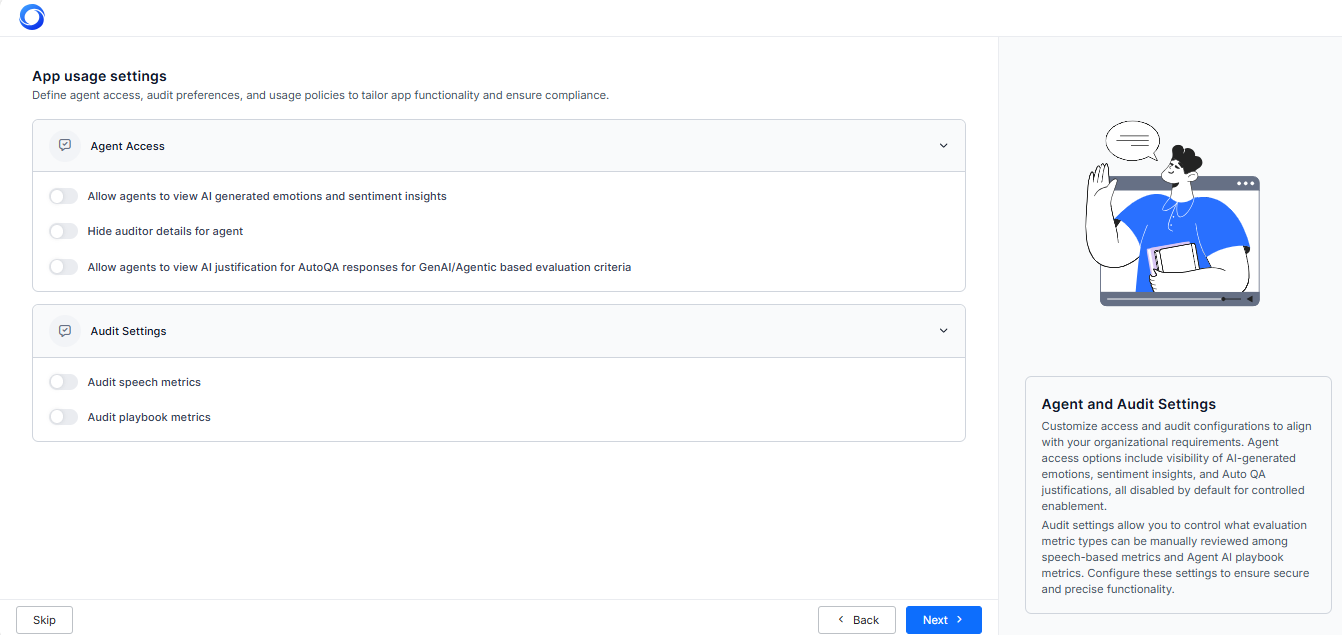Click the Agent Access header title
The height and width of the screenshot is (635, 1342).
click(x=127, y=146)
